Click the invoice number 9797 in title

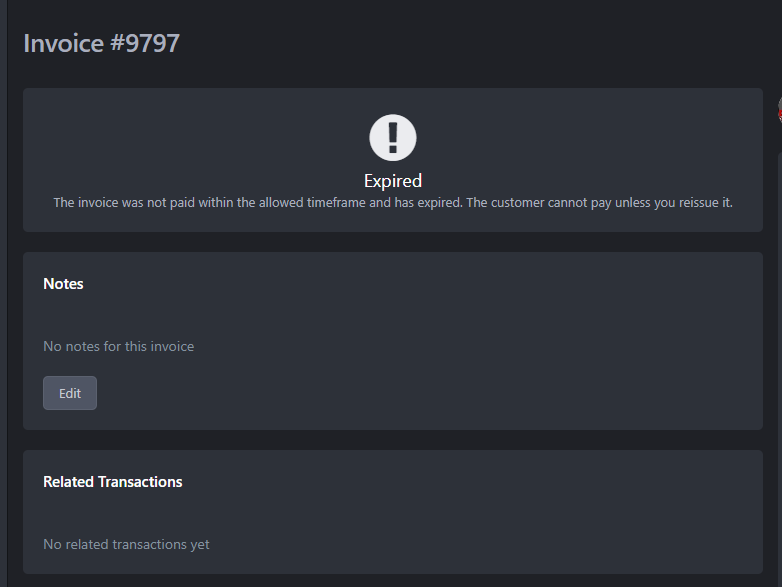point(152,43)
